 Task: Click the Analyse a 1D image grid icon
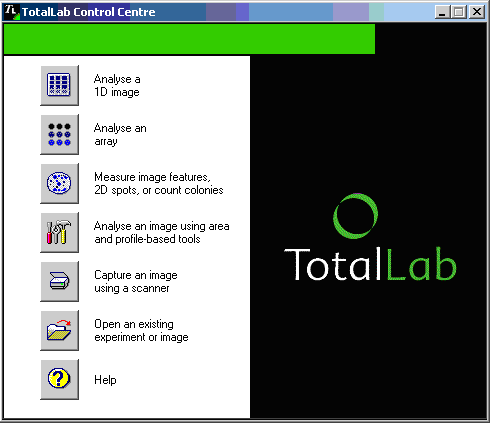click(x=59, y=86)
